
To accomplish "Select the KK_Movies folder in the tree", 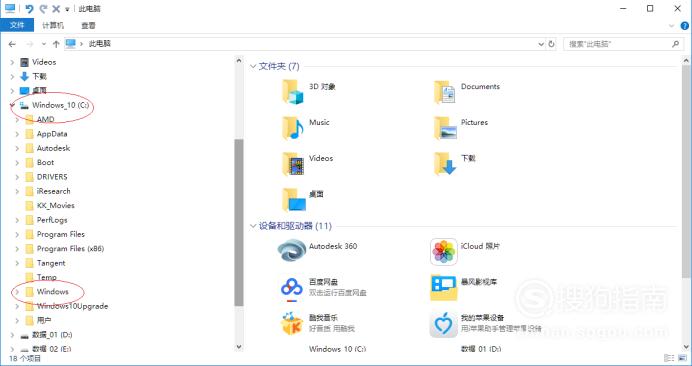I will point(55,205).
